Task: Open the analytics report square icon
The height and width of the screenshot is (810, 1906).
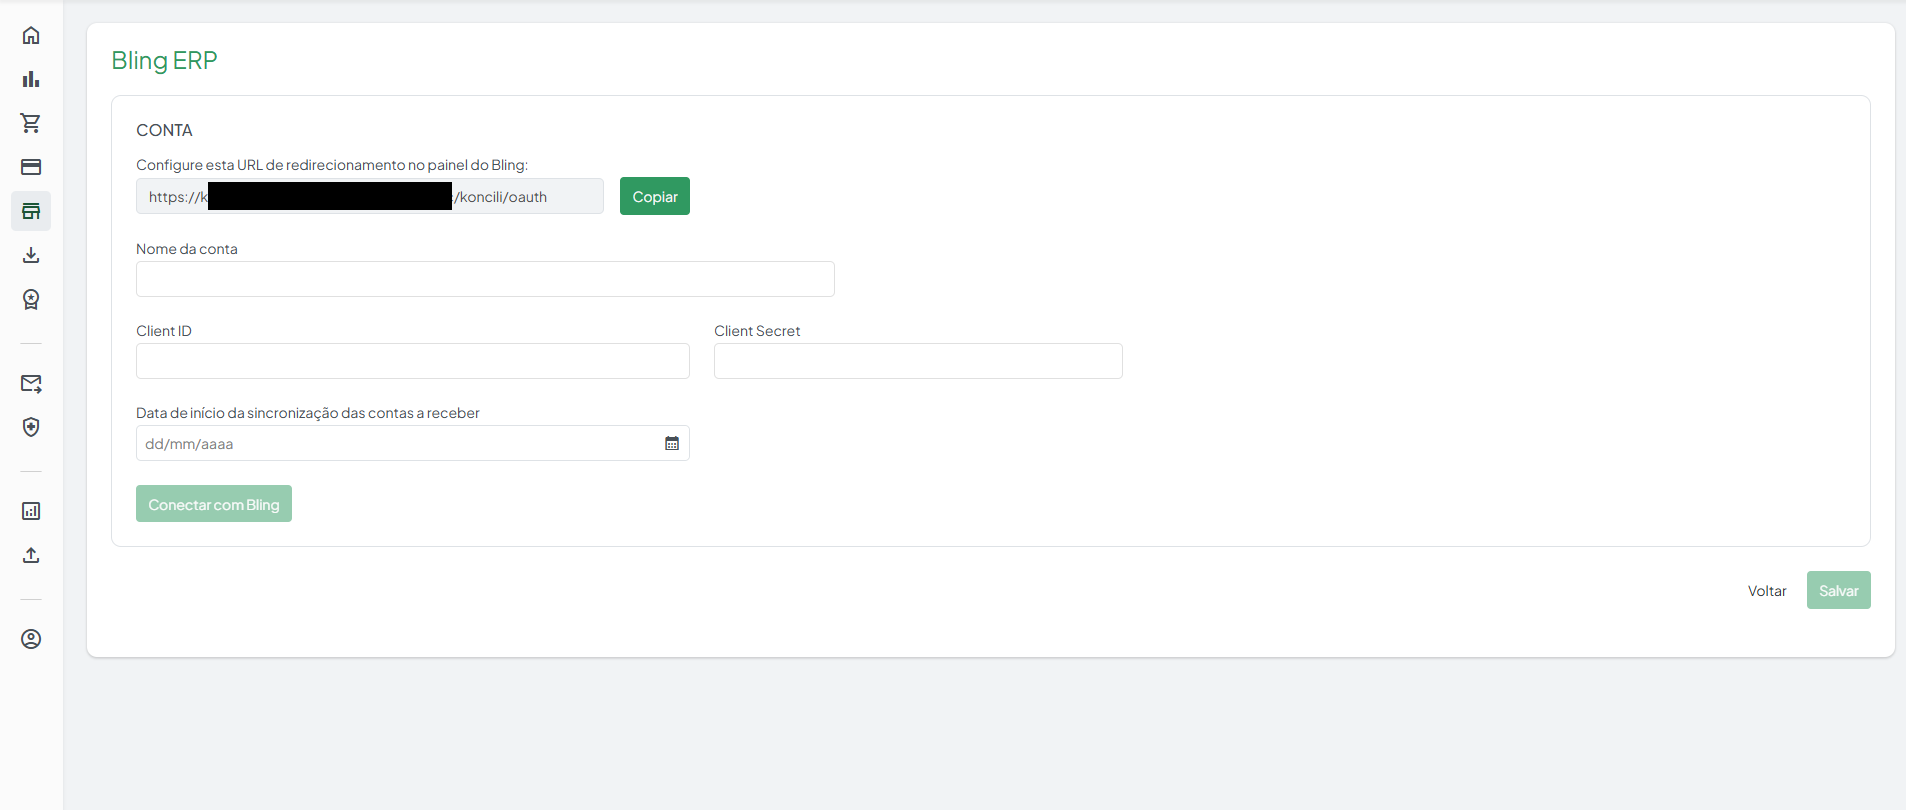Action: point(31,511)
